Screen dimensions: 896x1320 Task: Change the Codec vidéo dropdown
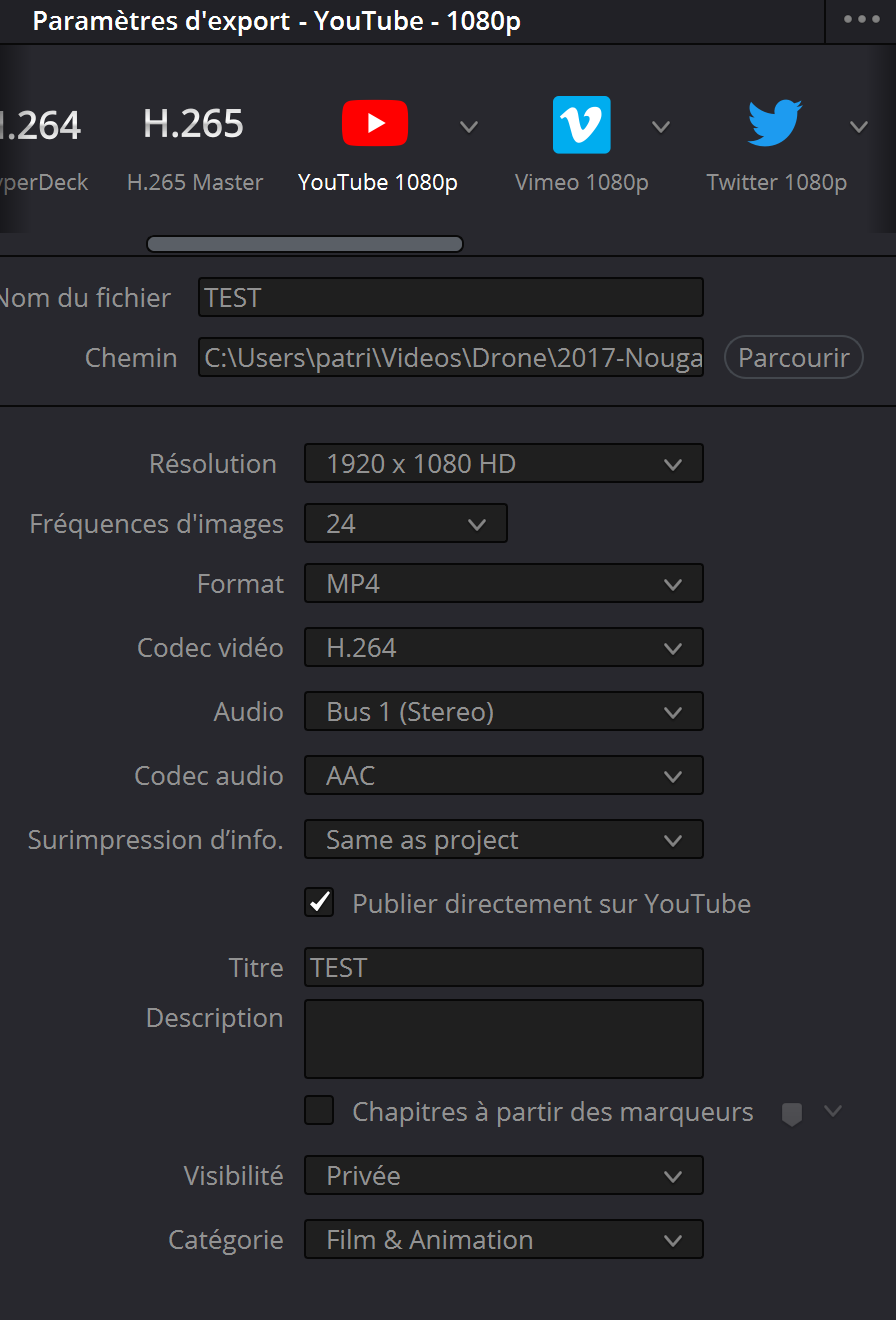point(503,648)
